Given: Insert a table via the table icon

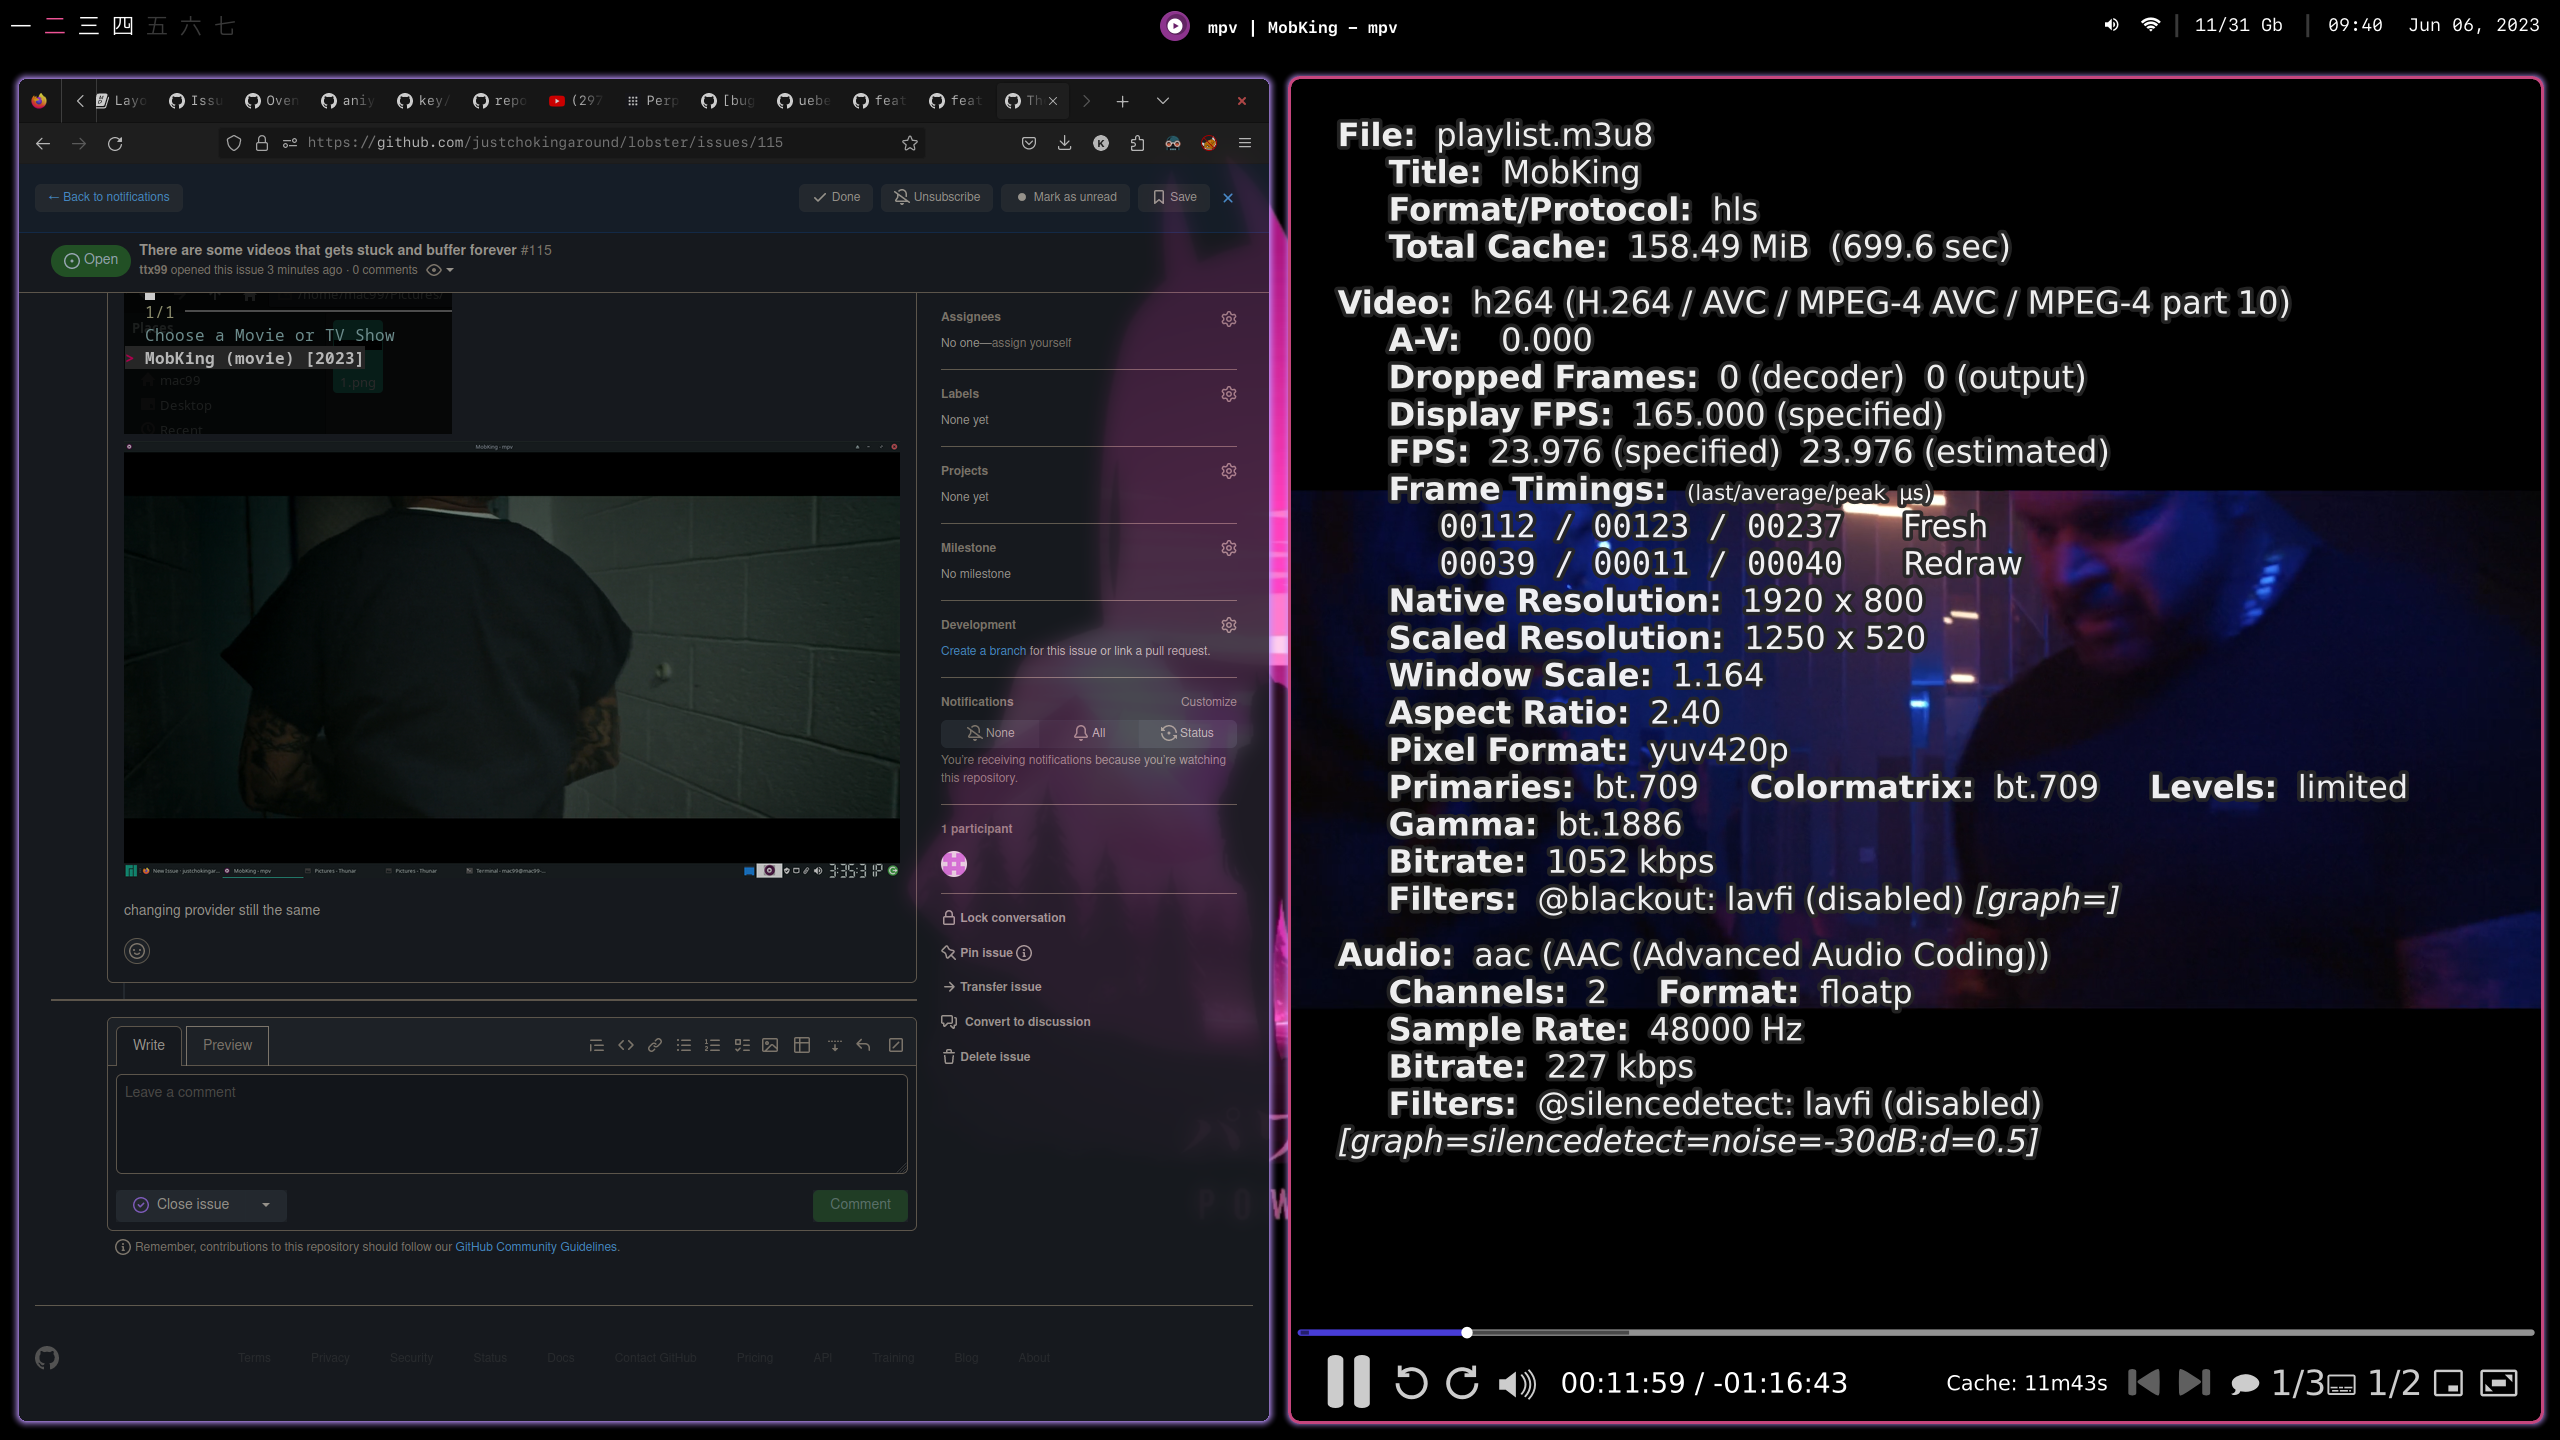Looking at the screenshot, I should (801, 1045).
